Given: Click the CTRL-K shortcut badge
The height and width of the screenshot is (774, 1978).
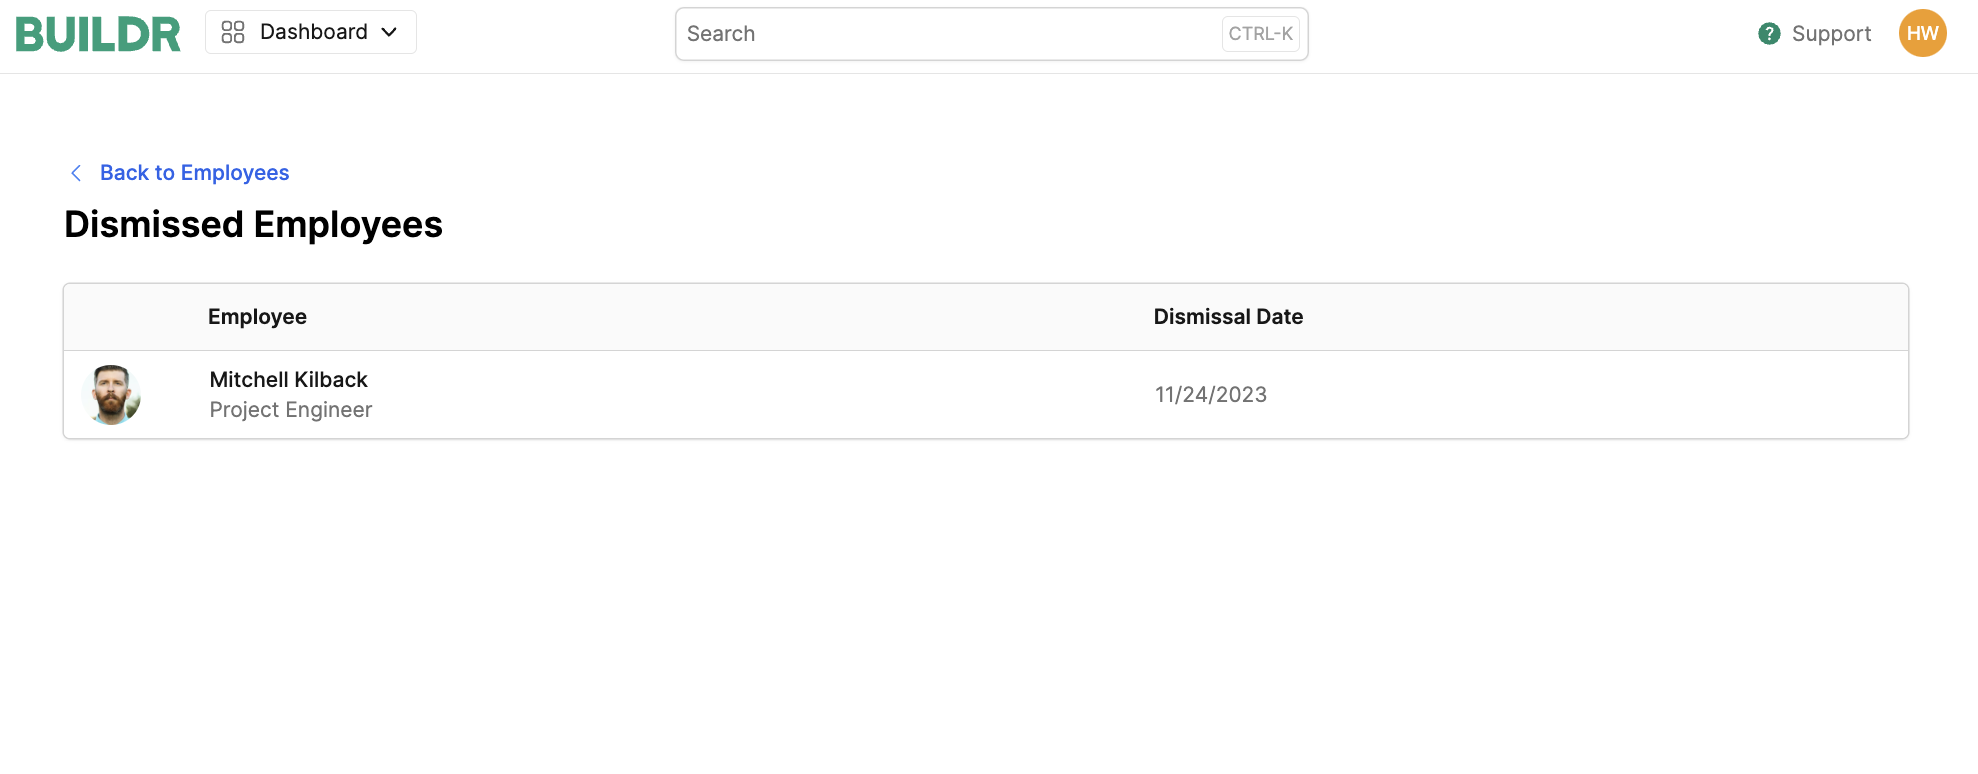Looking at the screenshot, I should [x=1260, y=34].
